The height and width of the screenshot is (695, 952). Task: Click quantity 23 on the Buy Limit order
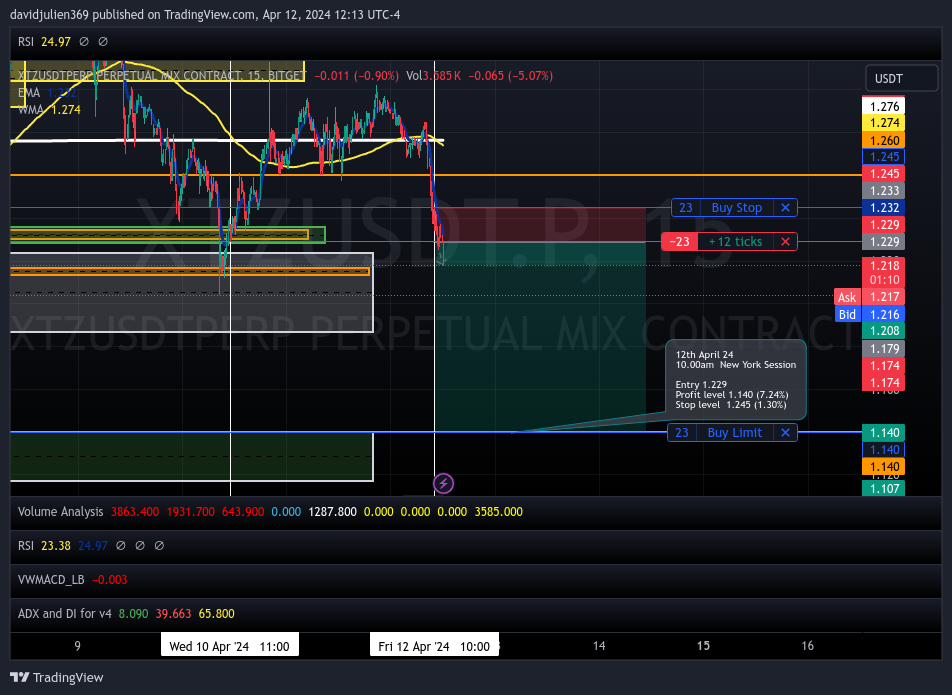[682, 433]
